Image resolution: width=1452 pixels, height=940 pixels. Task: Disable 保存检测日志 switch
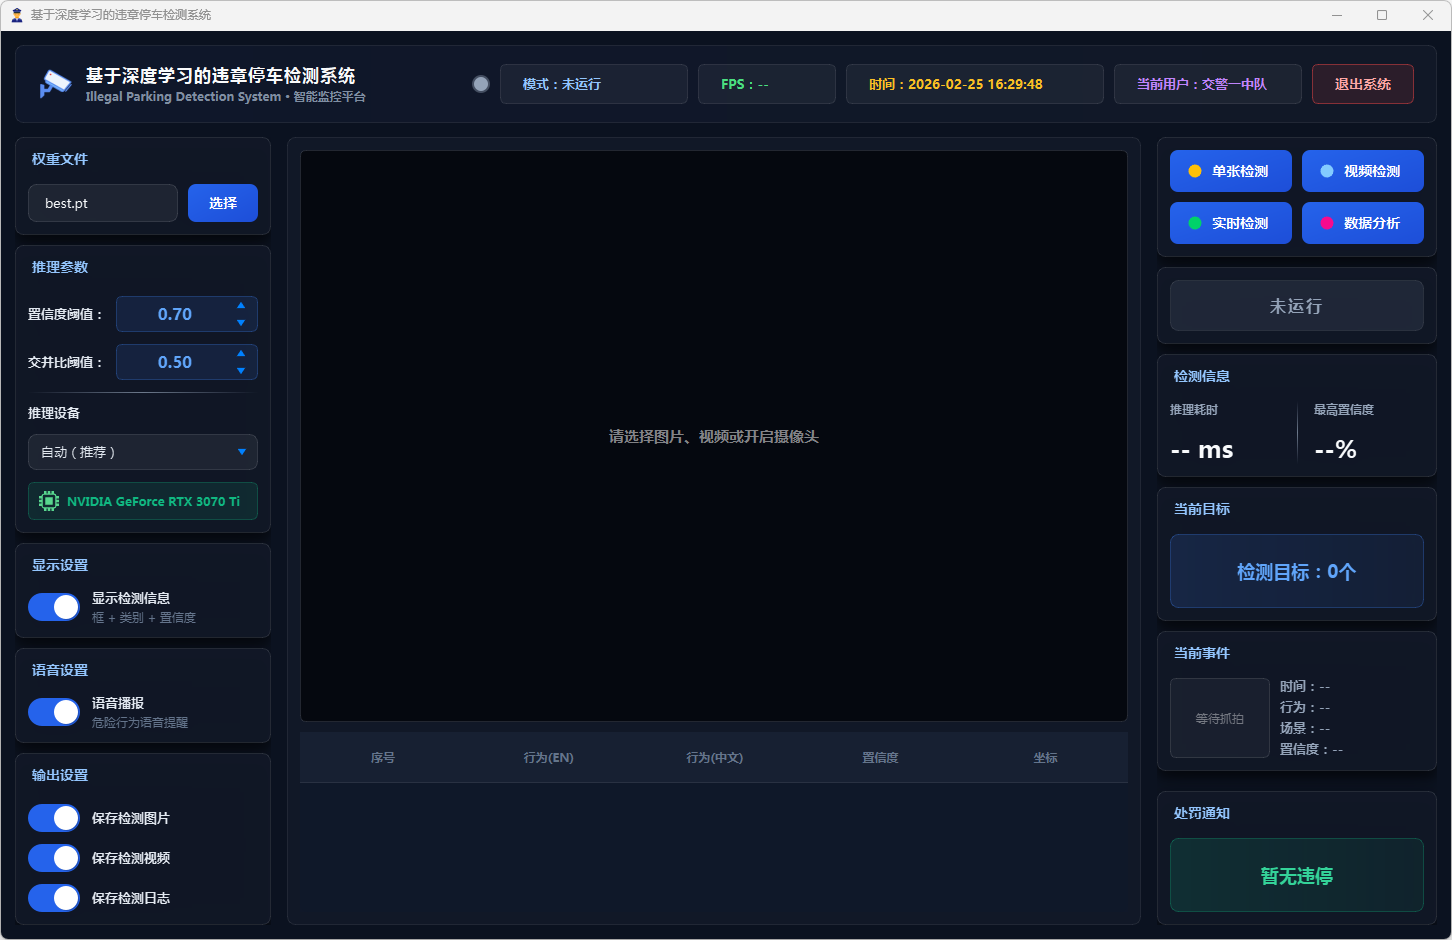tap(54, 898)
